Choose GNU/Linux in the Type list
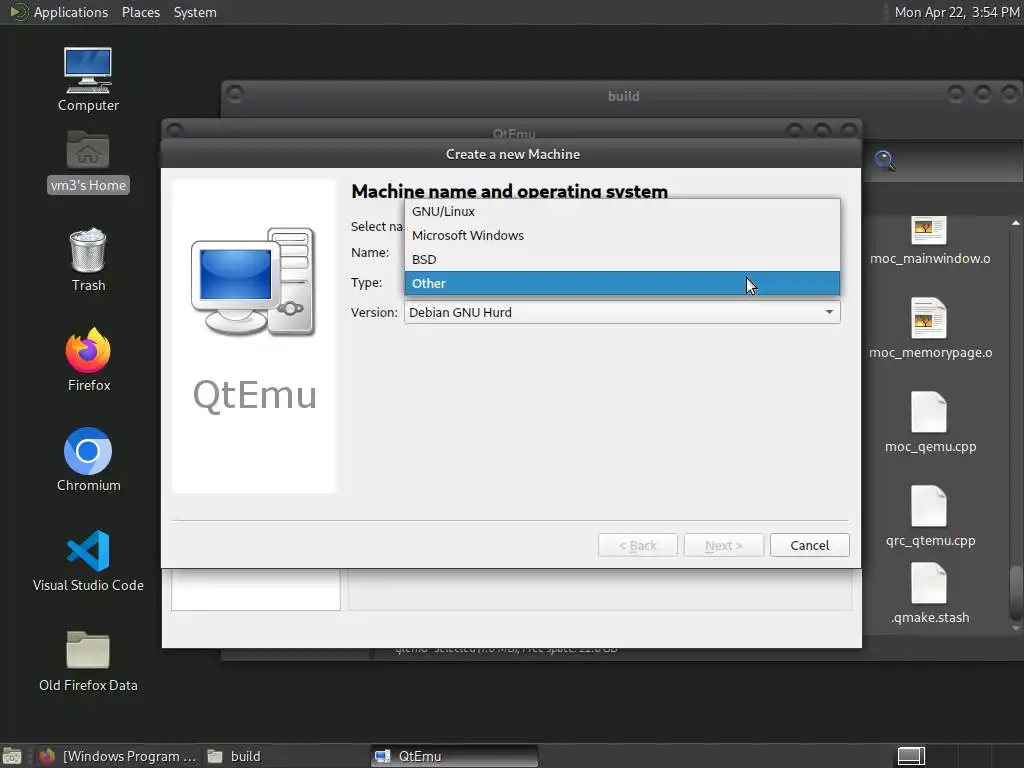The image size is (1024, 768). [x=622, y=212]
